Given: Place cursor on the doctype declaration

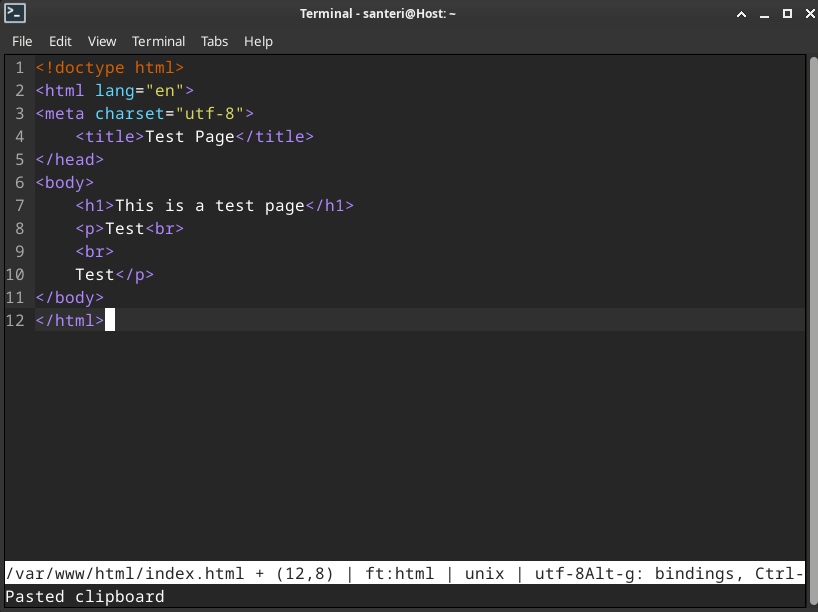Looking at the screenshot, I should pyautogui.click(x=110, y=68).
